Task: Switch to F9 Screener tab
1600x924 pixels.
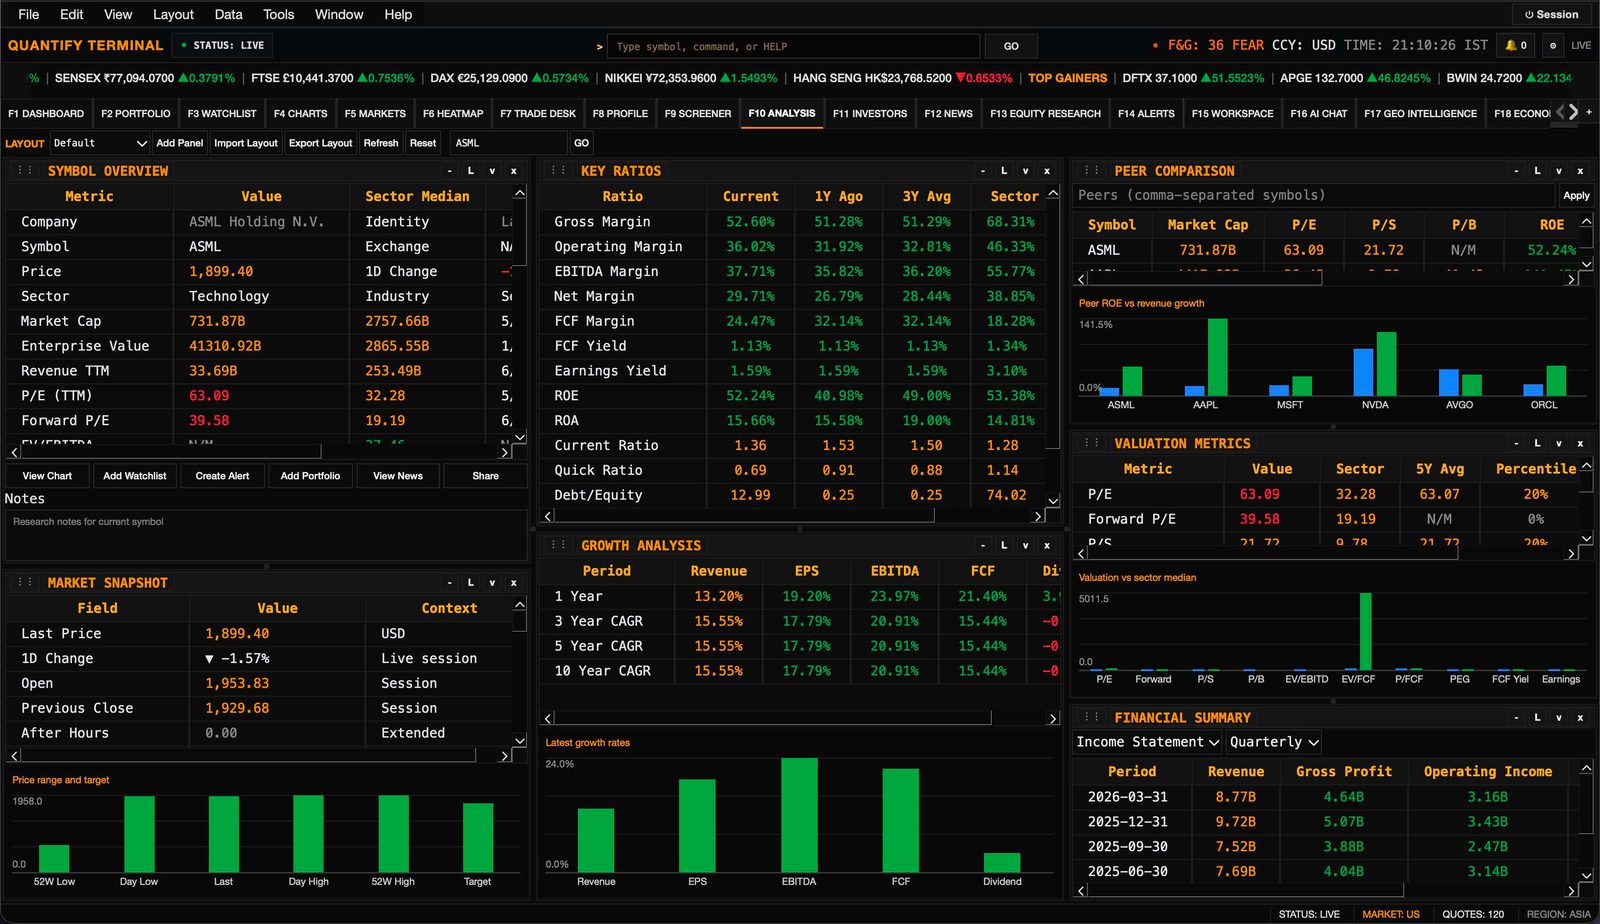Action: point(698,113)
